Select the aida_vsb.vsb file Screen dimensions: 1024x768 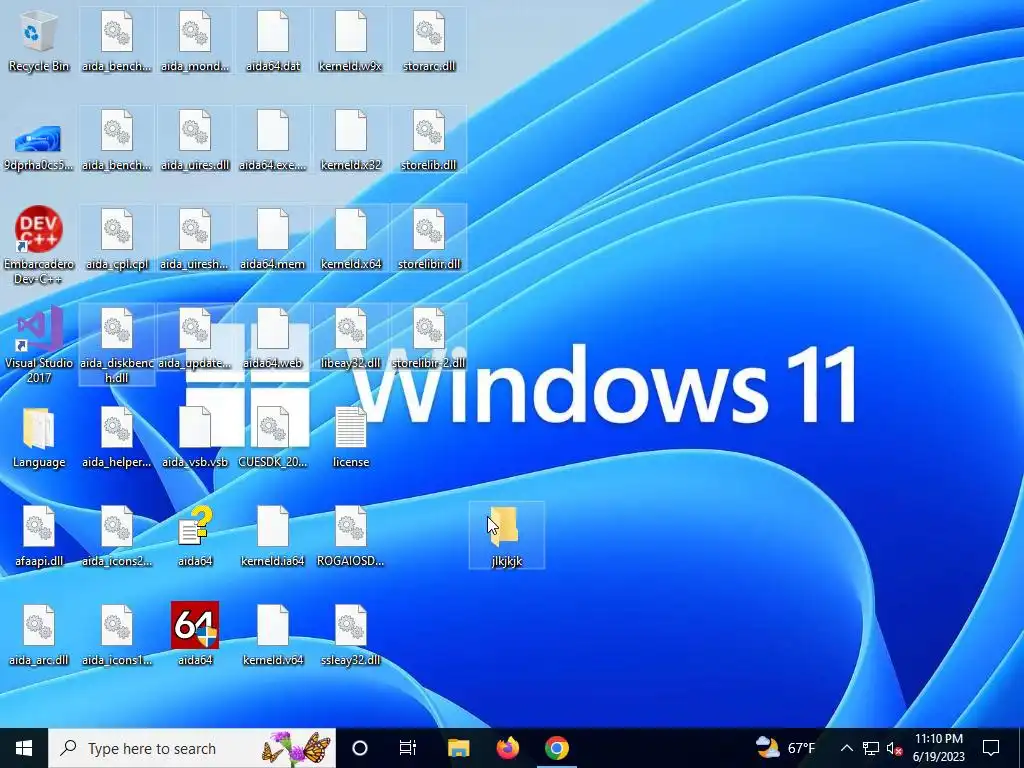click(195, 437)
